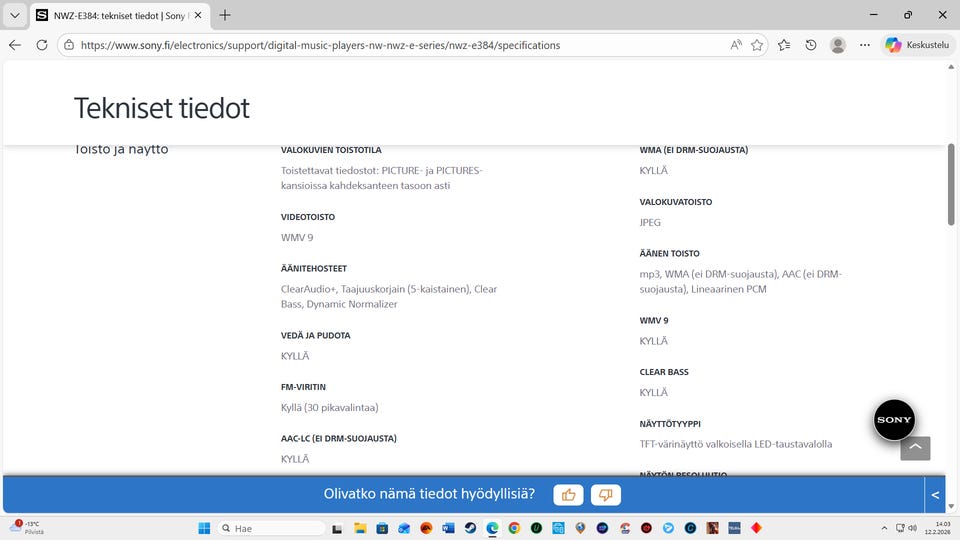This screenshot has height=540, width=960.
Task: Click the scrollbar down arrow
Action: coord(951,507)
